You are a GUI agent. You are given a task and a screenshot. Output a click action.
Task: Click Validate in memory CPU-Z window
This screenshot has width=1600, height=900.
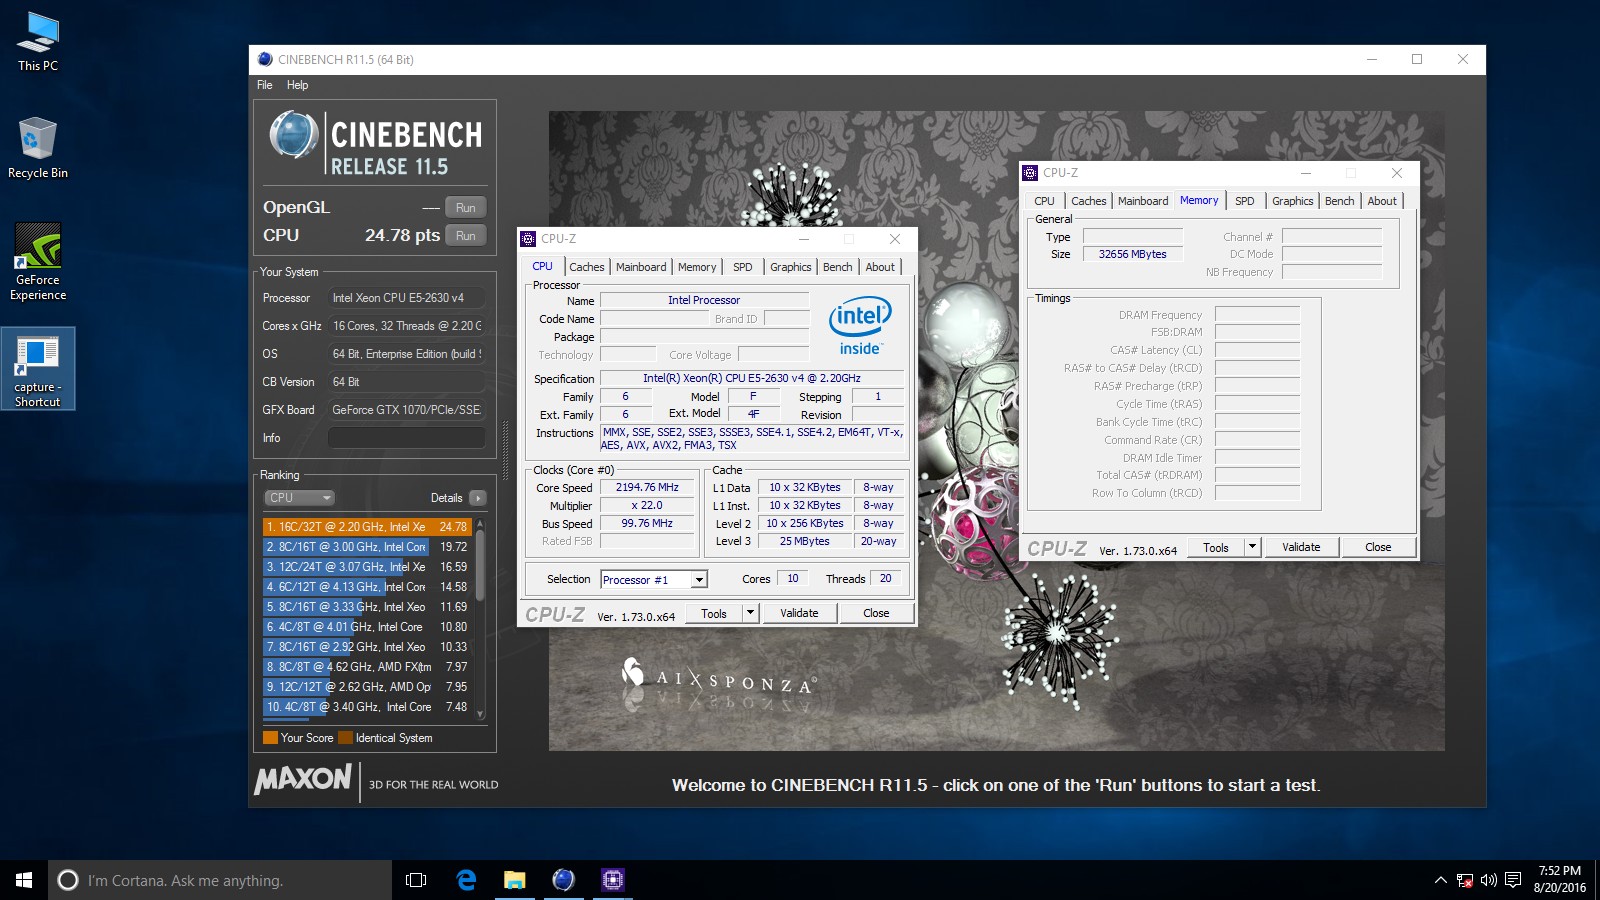[x=1301, y=547]
